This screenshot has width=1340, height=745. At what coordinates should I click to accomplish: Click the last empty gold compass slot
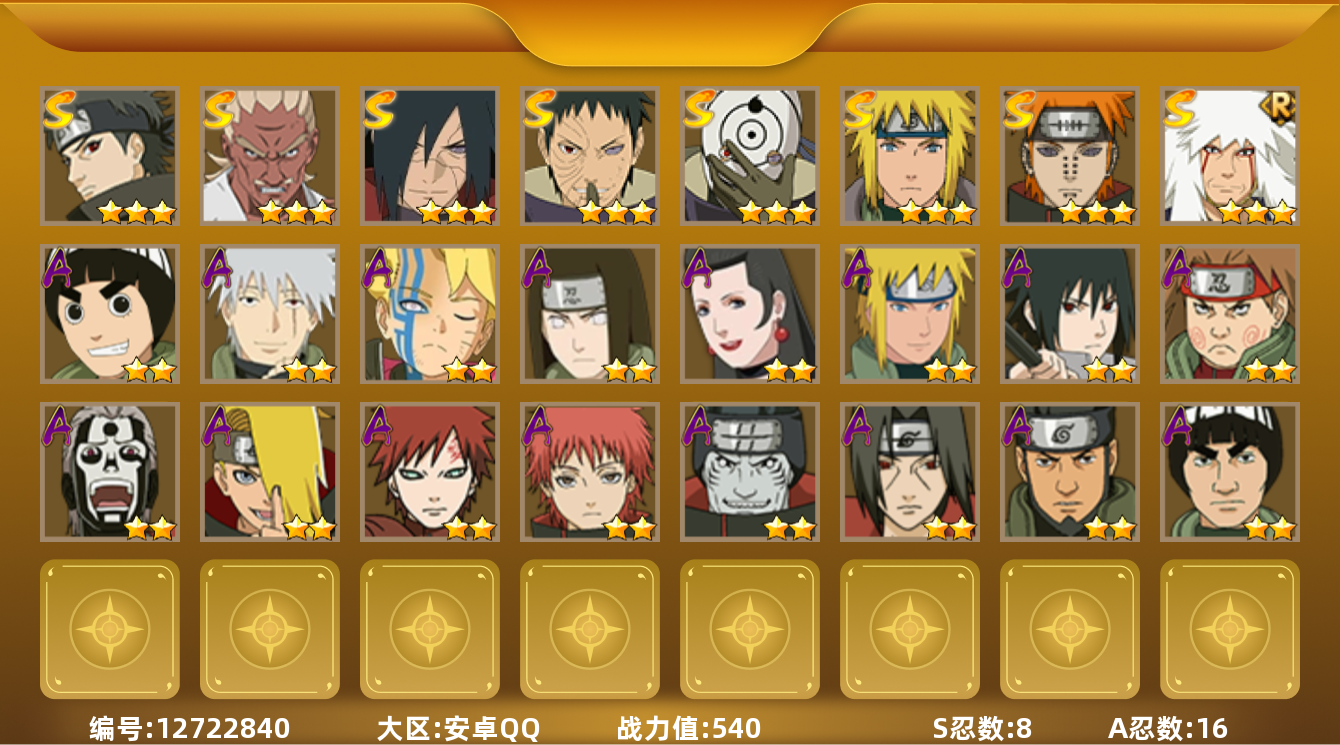pyautogui.click(x=1230, y=629)
